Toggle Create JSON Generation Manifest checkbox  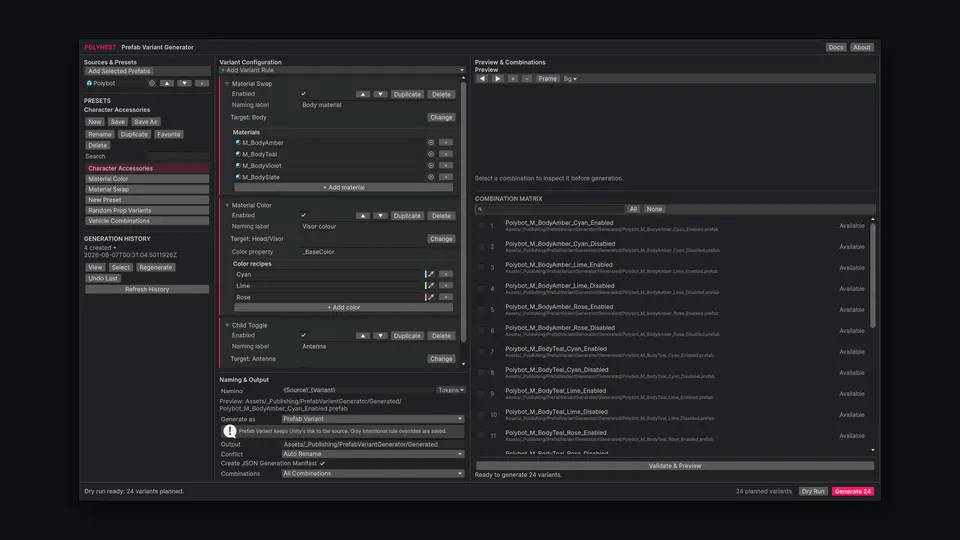click(x=322, y=463)
